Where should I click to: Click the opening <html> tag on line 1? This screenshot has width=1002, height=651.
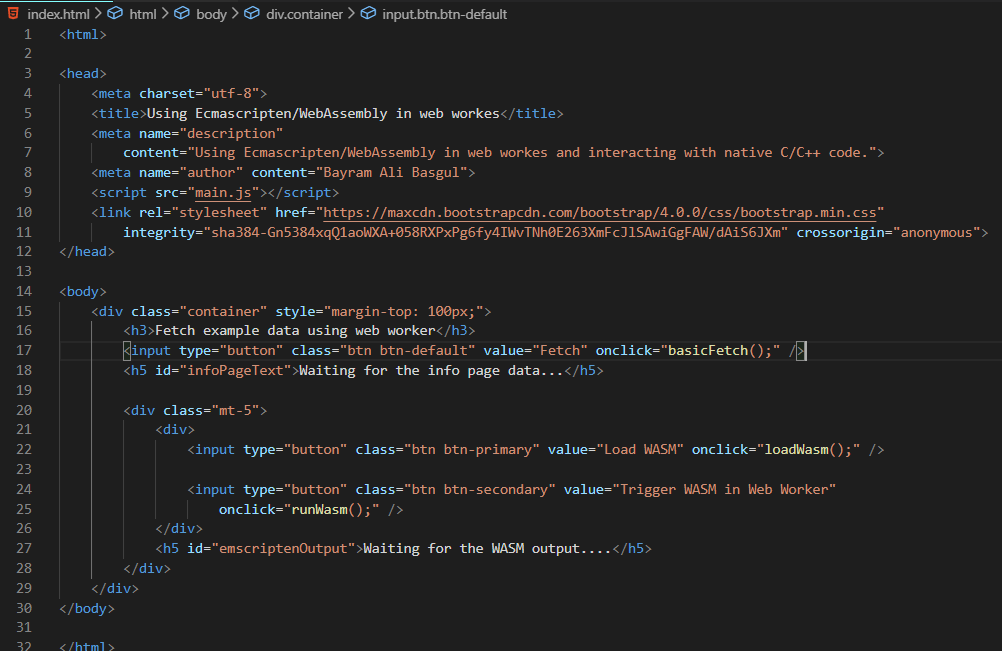[x=83, y=34]
